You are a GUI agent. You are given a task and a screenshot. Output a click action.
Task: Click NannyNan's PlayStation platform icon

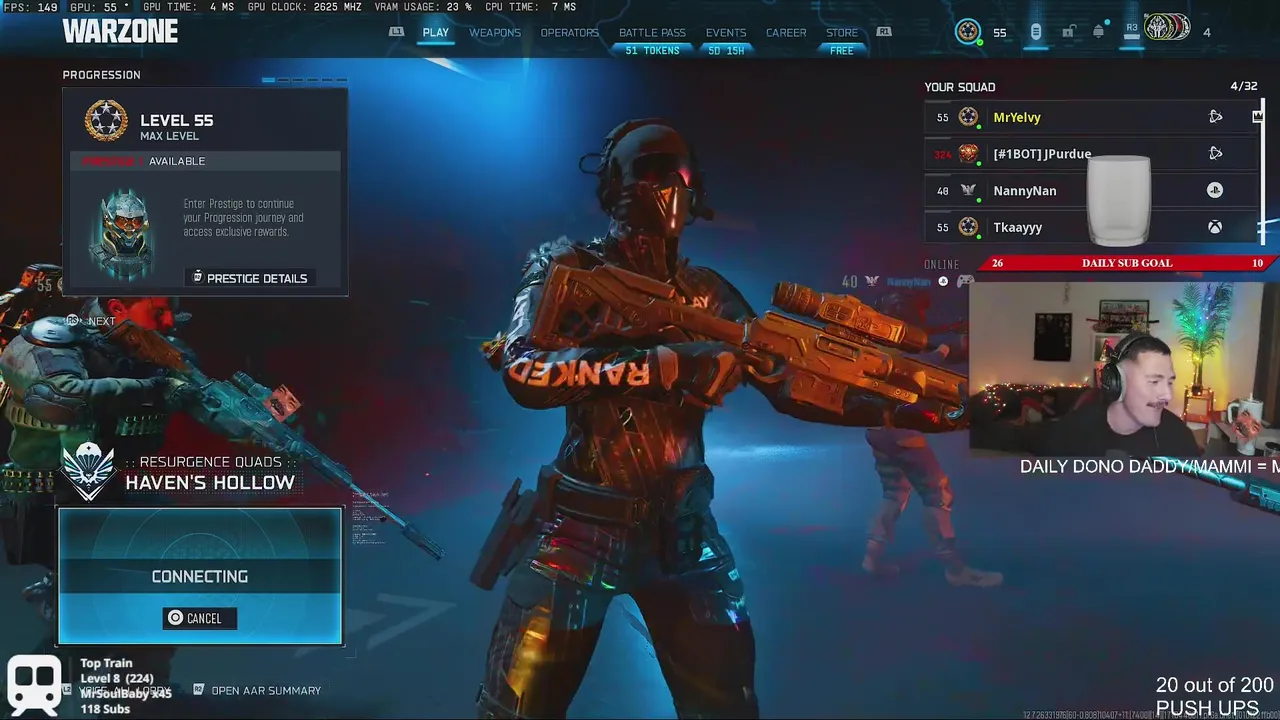point(1214,190)
